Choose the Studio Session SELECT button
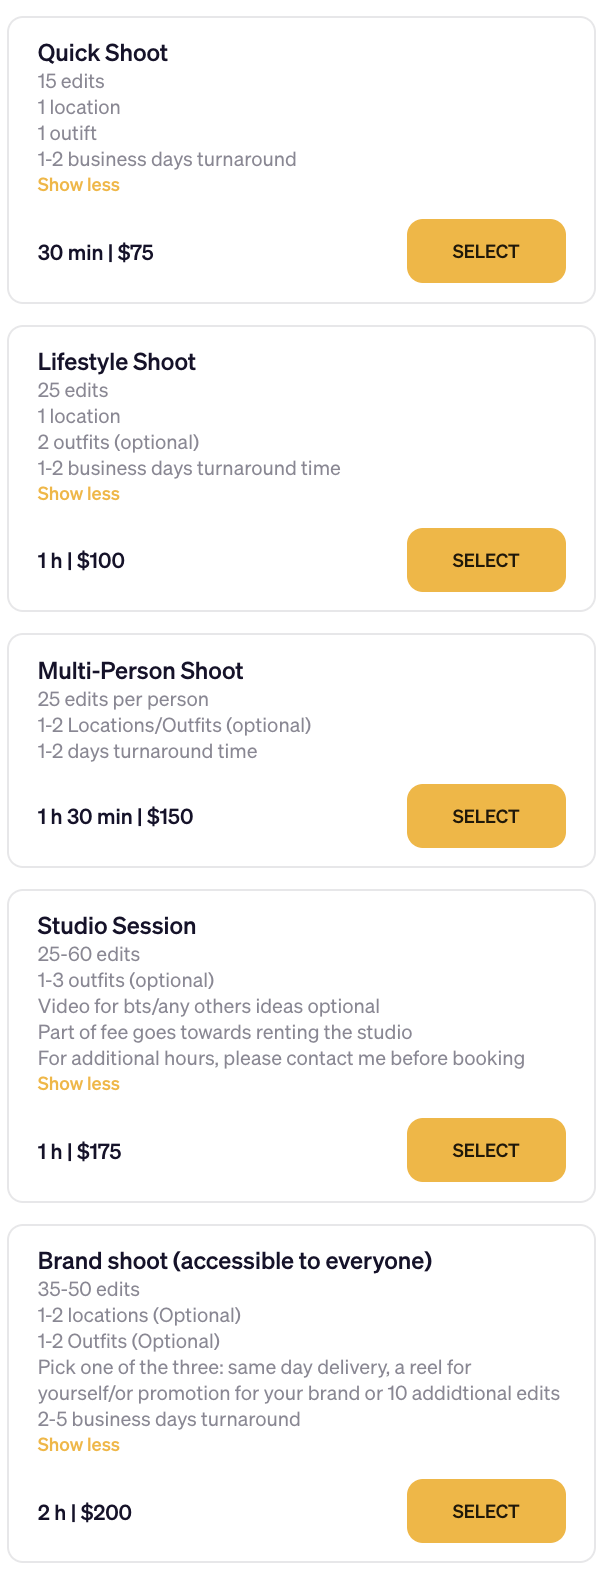Screen dimensions: 606x1572 (486, 1150)
